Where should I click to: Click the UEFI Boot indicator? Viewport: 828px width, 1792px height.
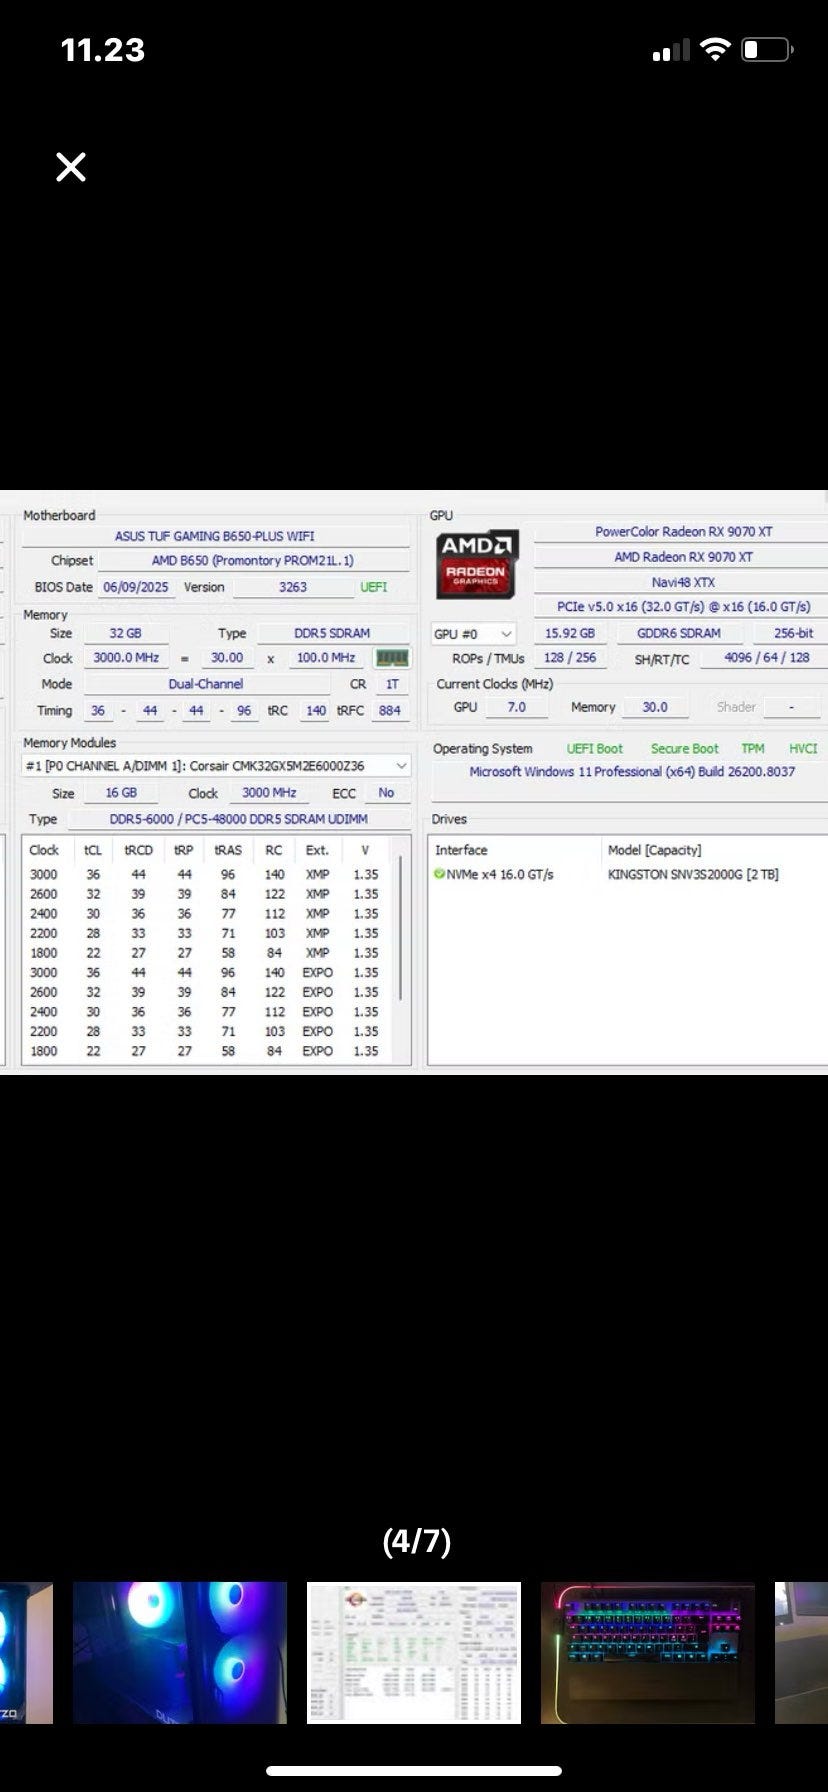pyautogui.click(x=594, y=749)
